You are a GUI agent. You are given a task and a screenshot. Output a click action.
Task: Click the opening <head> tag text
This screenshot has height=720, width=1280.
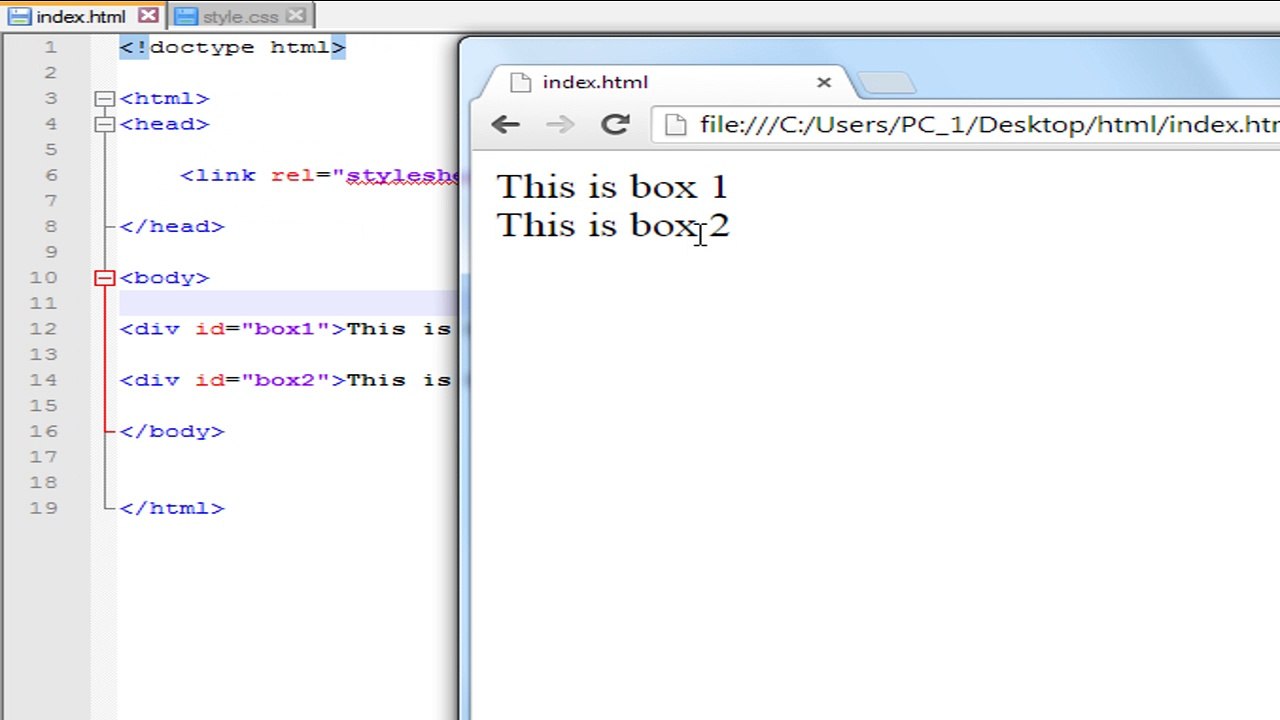click(x=164, y=124)
